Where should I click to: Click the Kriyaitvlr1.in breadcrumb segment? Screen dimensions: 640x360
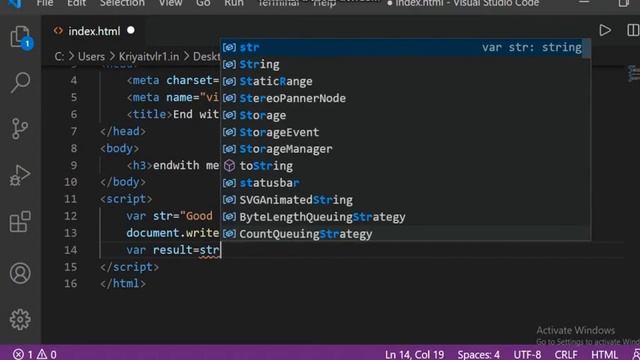[x=149, y=56]
